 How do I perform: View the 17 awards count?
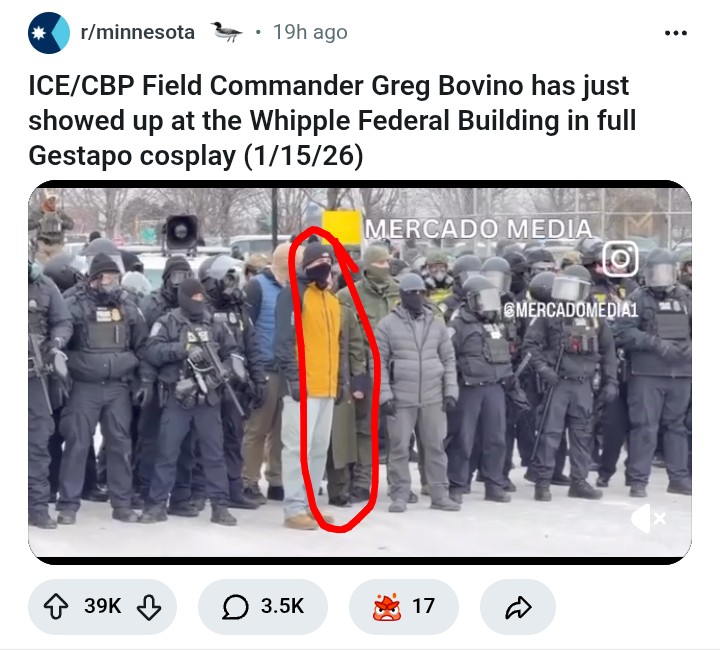(423, 606)
